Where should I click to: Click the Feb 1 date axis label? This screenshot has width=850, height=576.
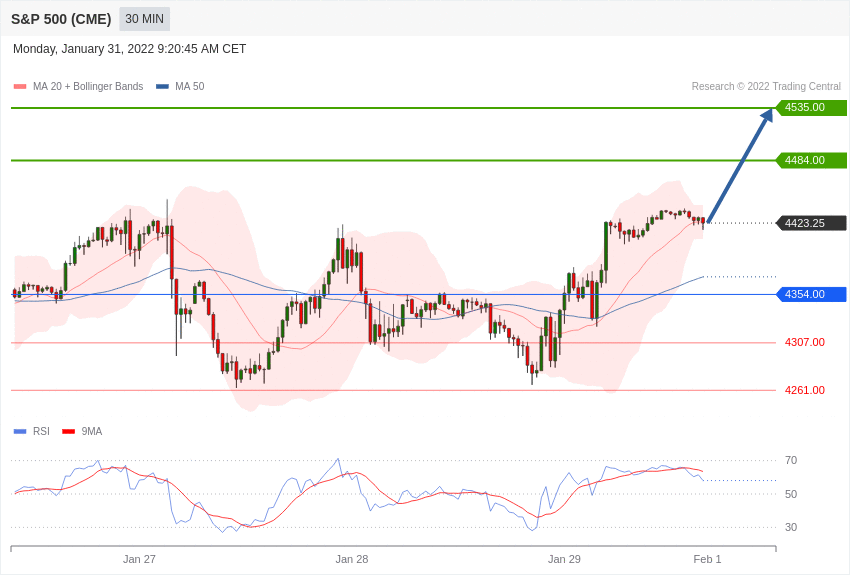707,559
